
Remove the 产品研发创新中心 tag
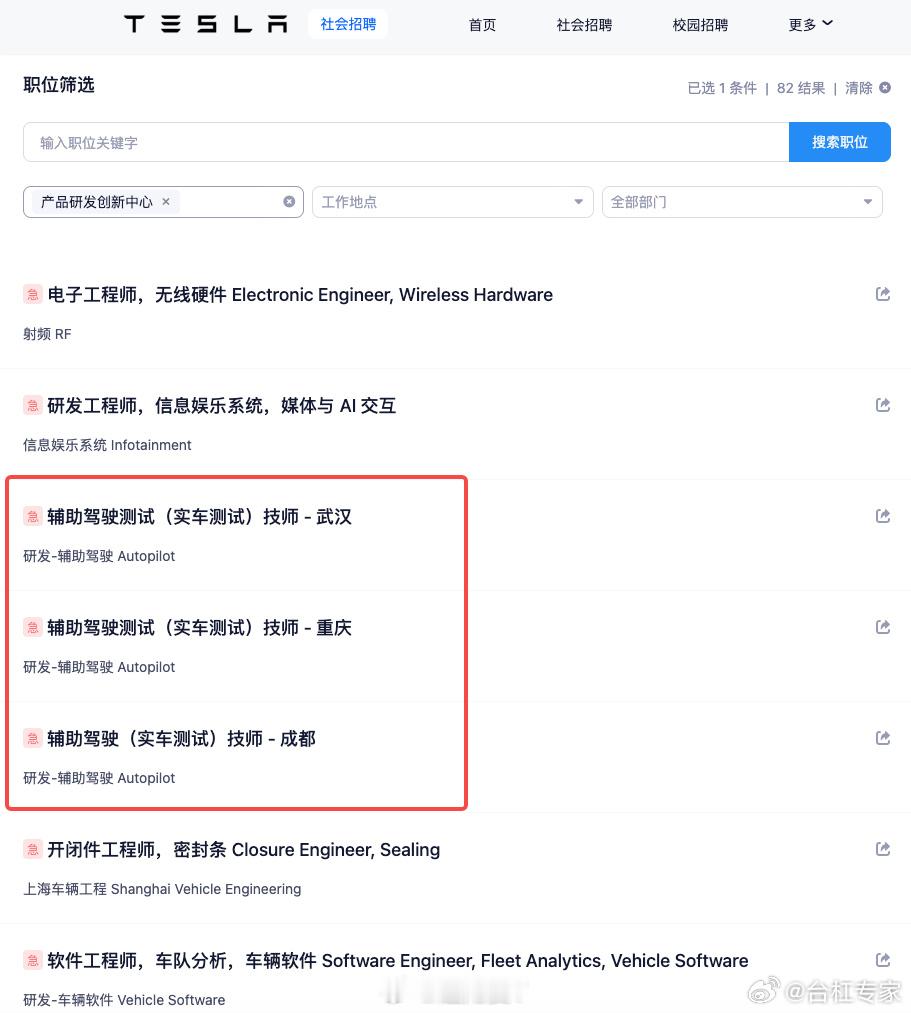pyautogui.click(x=166, y=202)
